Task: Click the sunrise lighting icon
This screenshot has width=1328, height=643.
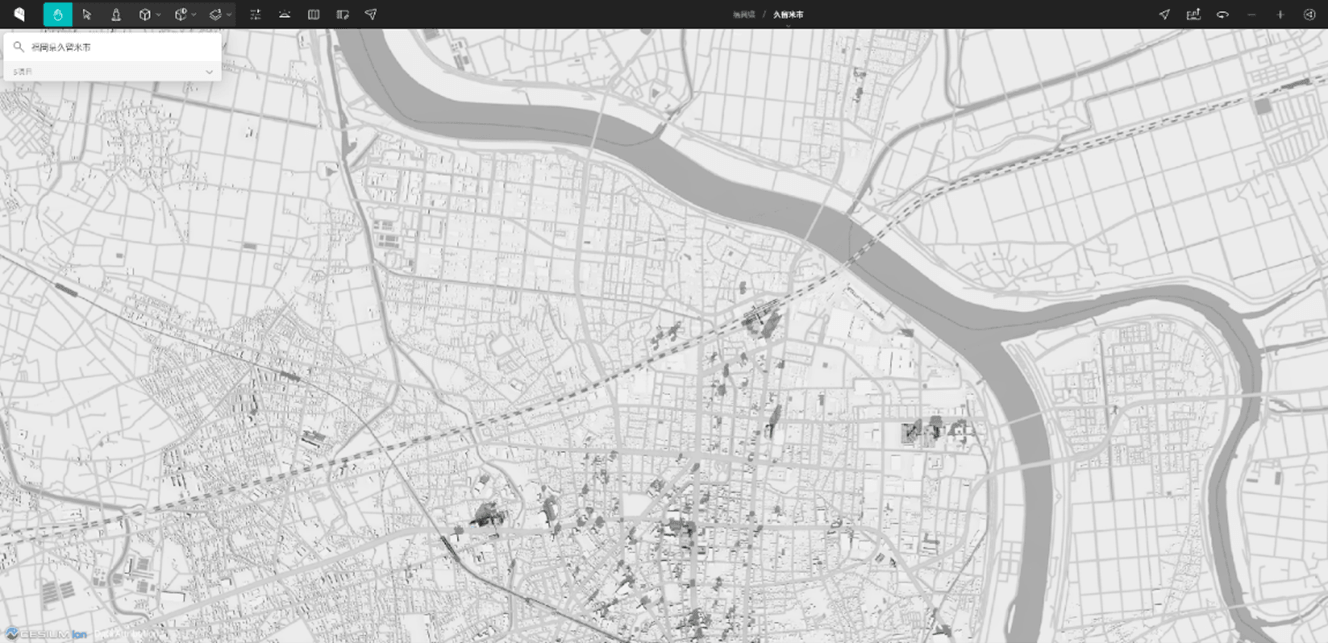Action: coord(285,15)
